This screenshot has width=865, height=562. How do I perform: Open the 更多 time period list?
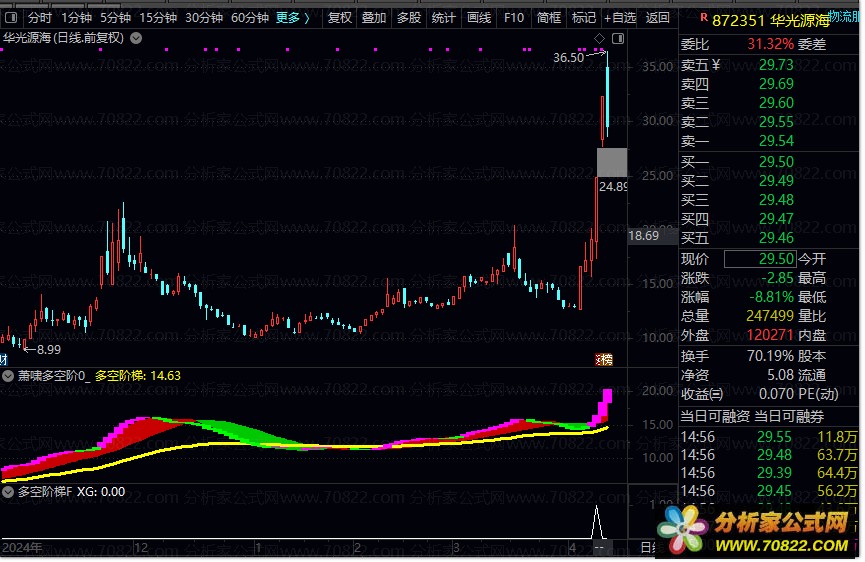coord(292,18)
